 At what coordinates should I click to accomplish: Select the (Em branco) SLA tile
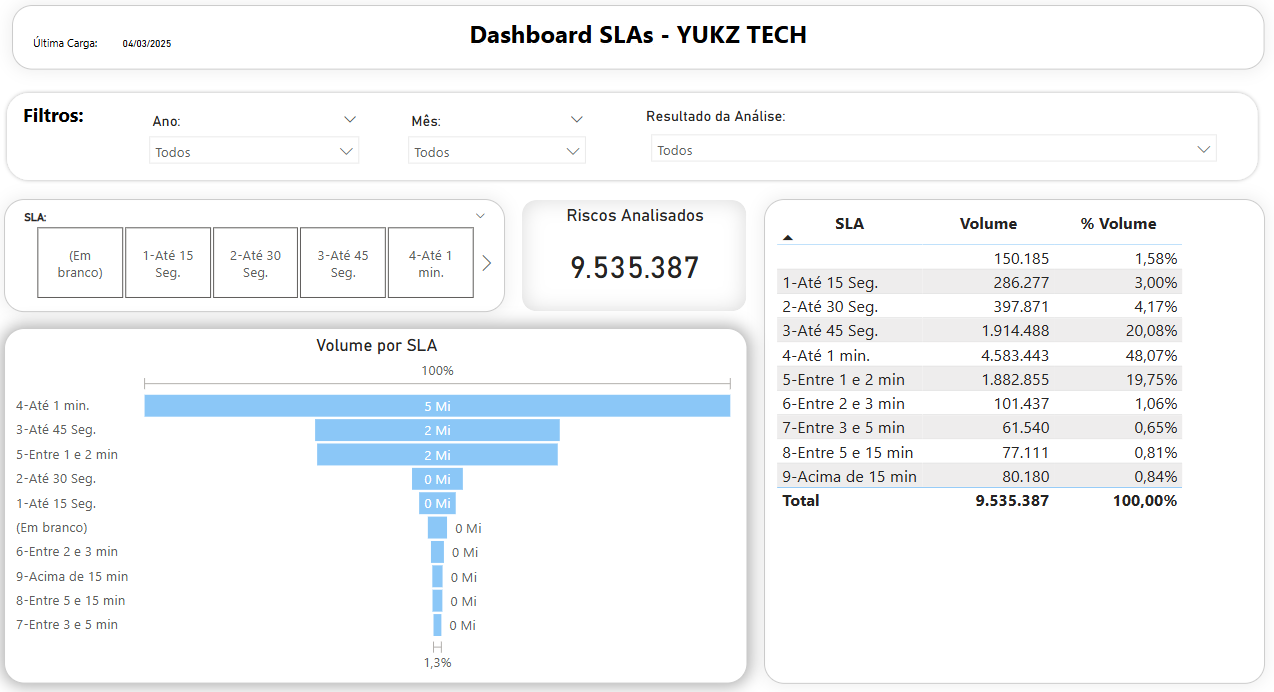pos(80,263)
